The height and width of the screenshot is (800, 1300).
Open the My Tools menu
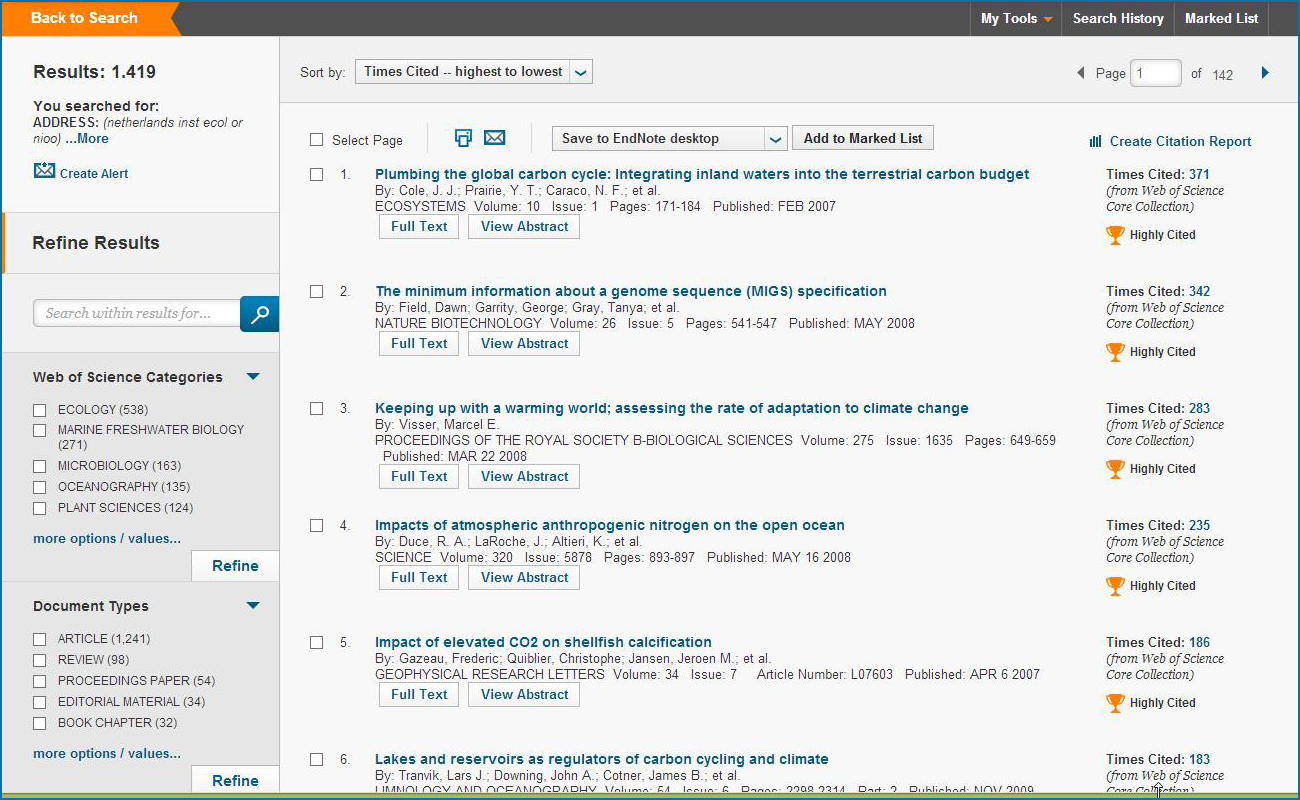[x=1016, y=19]
